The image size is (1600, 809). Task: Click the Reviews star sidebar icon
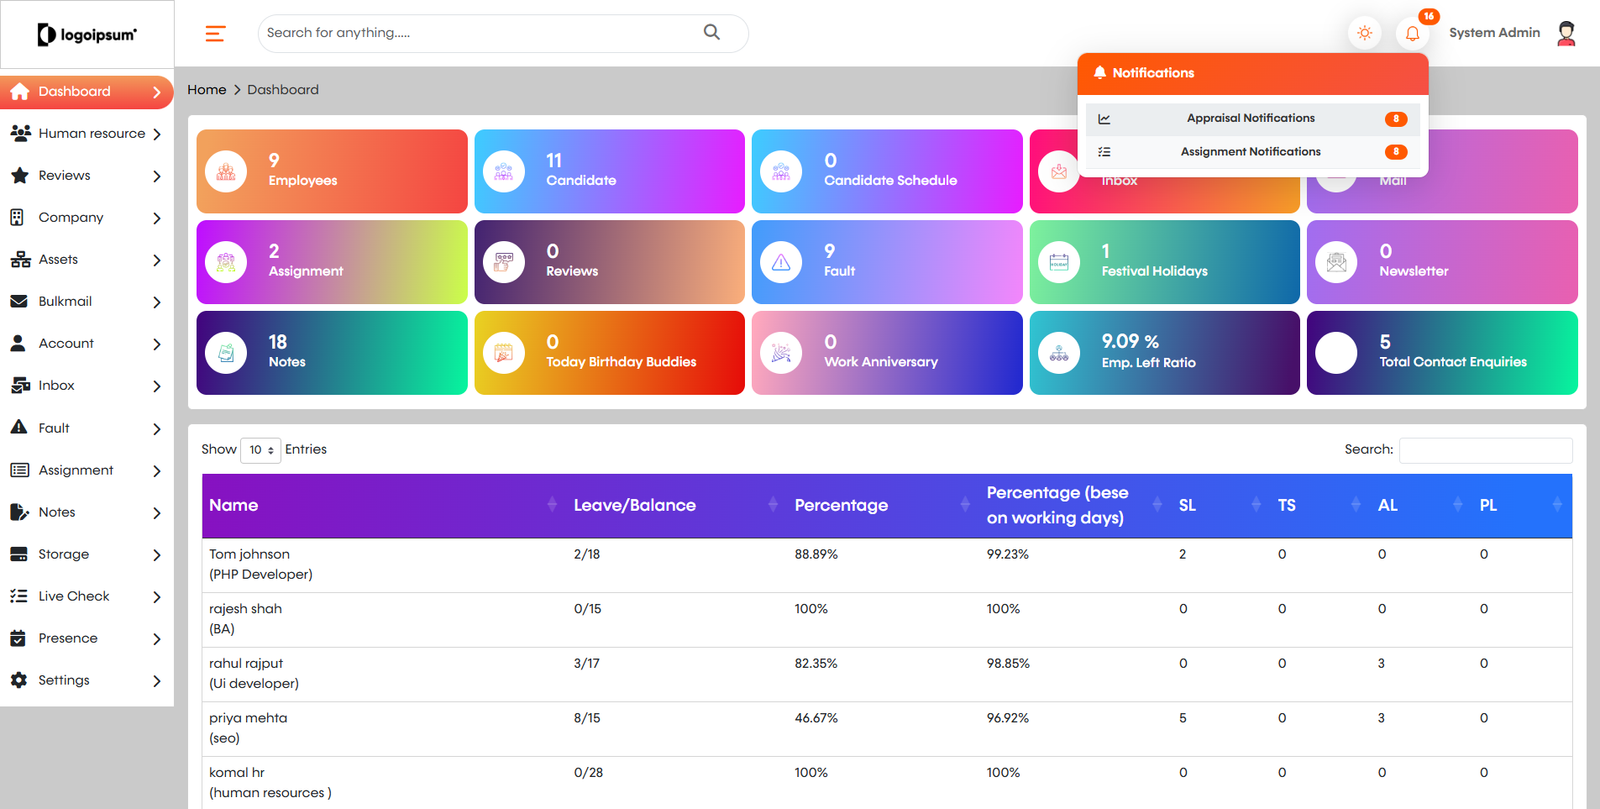[x=19, y=175]
